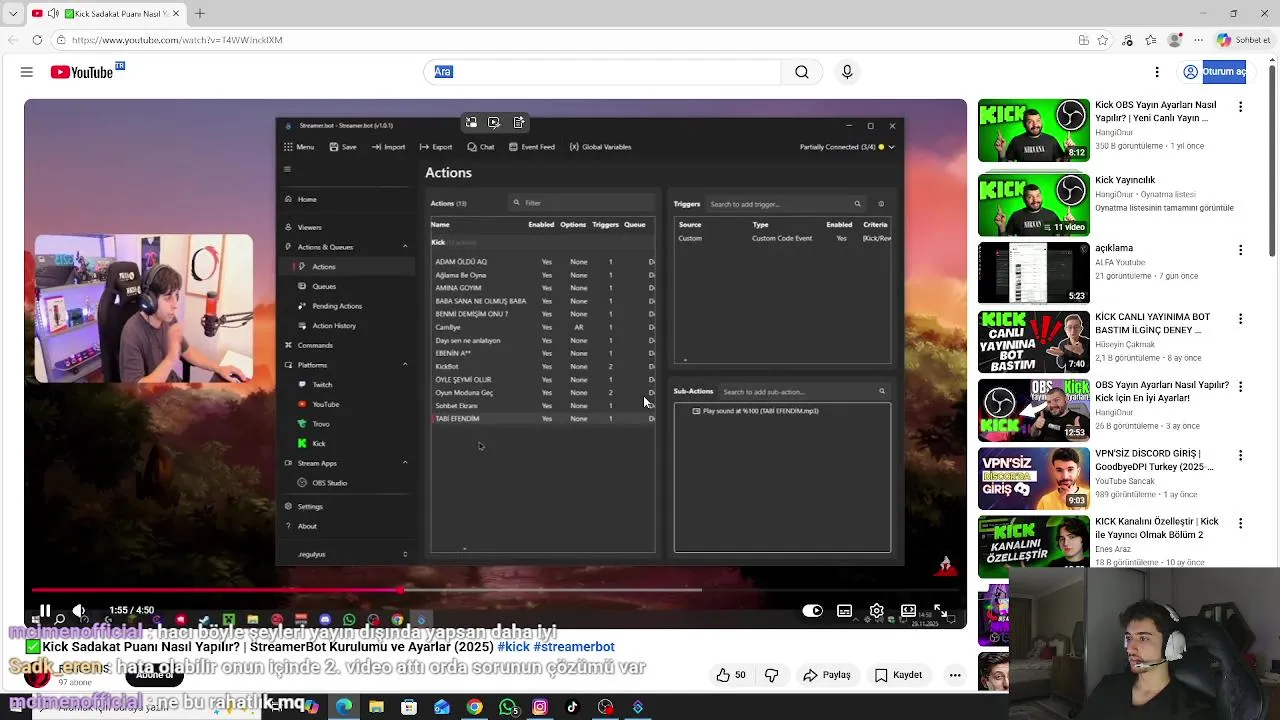The height and width of the screenshot is (720, 1280).
Task: Dislike the video
Action: pyautogui.click(x=771, y=675)
